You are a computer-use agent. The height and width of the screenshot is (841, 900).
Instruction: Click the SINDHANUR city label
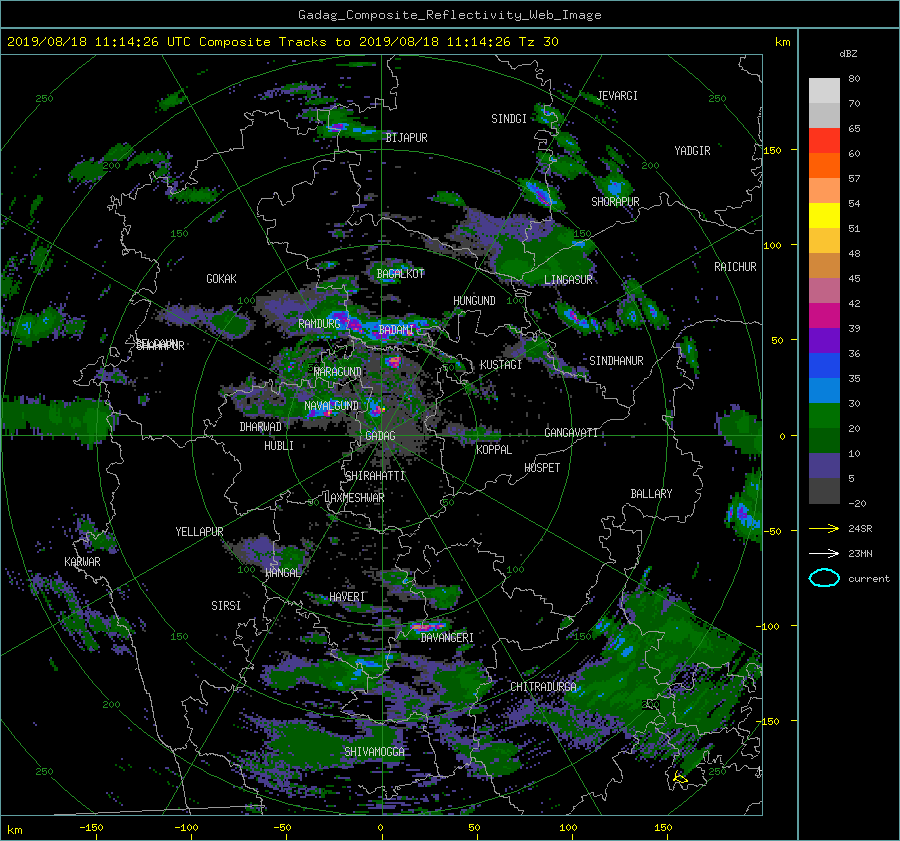(x=616, y=361)
